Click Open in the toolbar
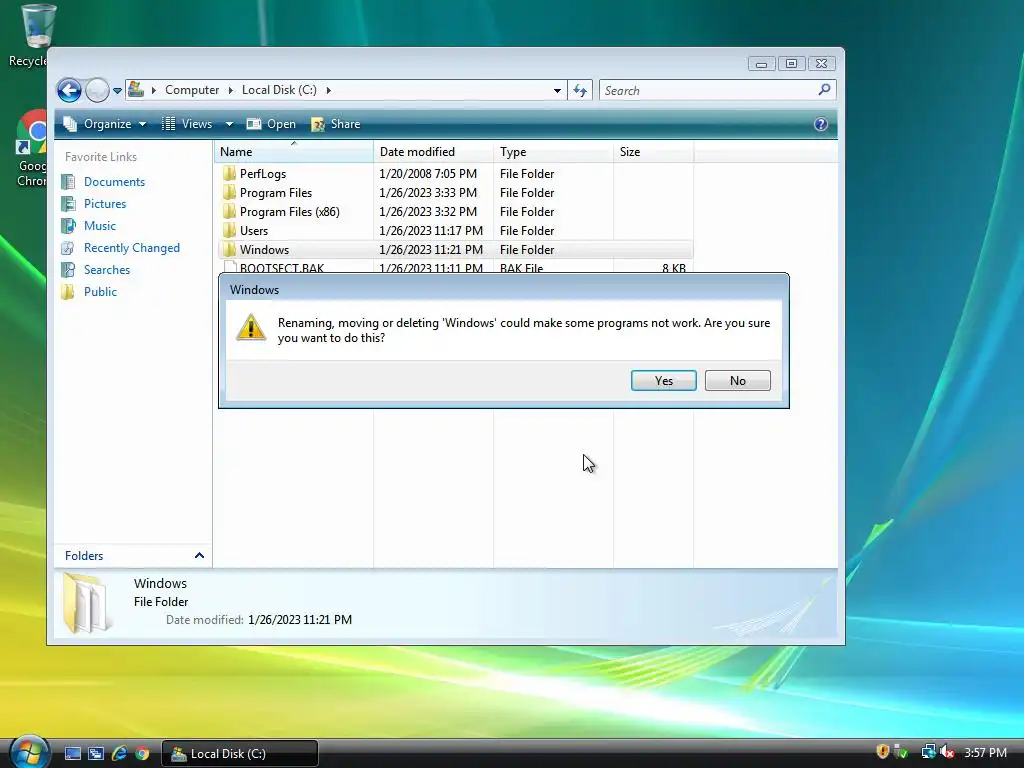Viewport: 1024px width, 768px height. (271, 124)
